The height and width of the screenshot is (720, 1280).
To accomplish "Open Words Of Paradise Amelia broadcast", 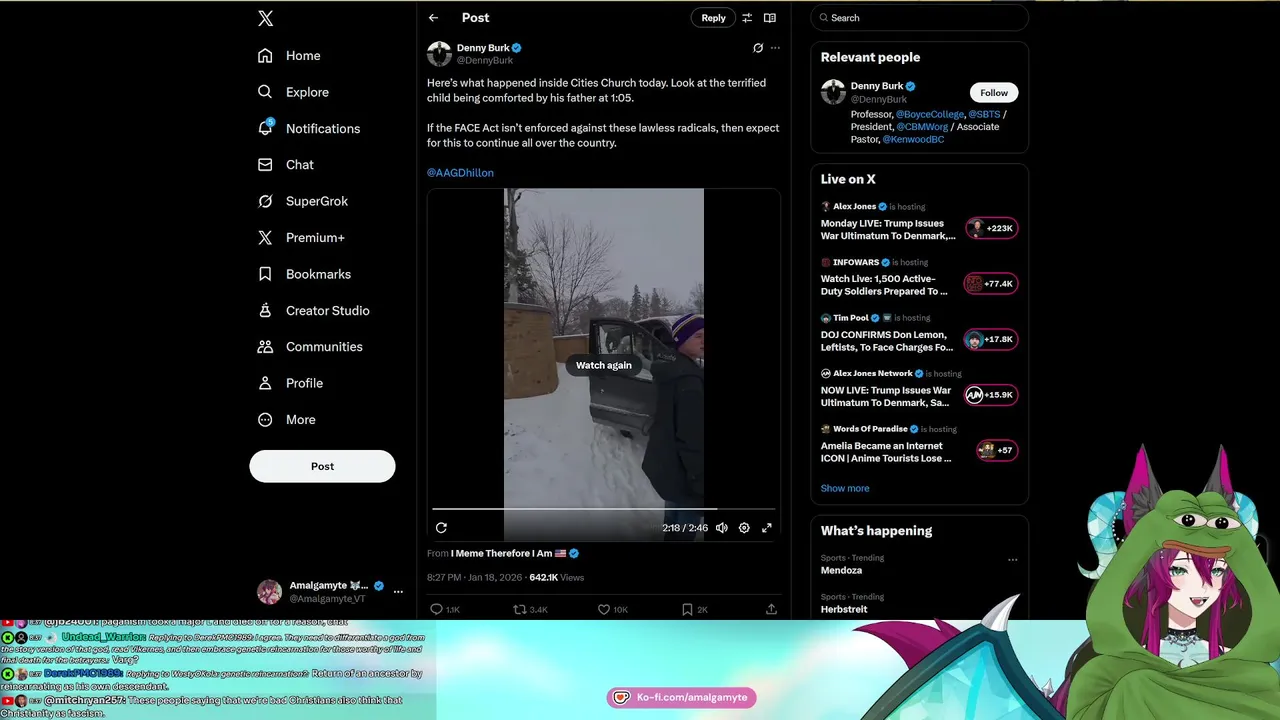I will coord(886,452).
